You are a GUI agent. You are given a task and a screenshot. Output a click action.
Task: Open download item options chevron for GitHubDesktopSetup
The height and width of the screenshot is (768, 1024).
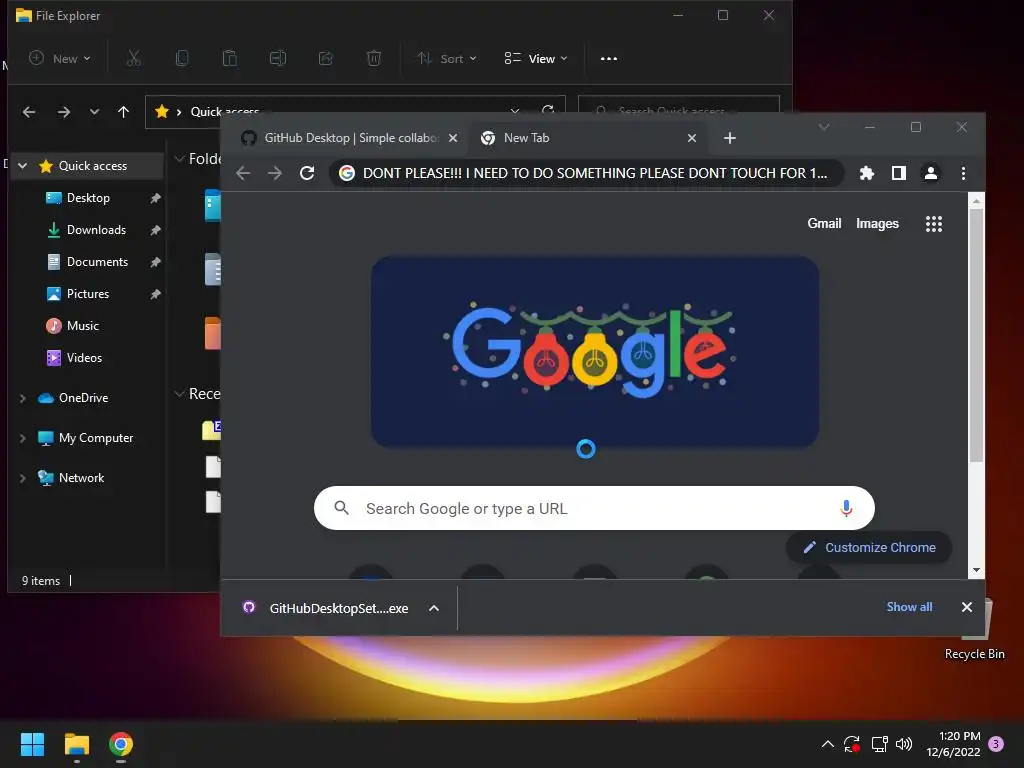pyautogui.click(x=434, y=608)
